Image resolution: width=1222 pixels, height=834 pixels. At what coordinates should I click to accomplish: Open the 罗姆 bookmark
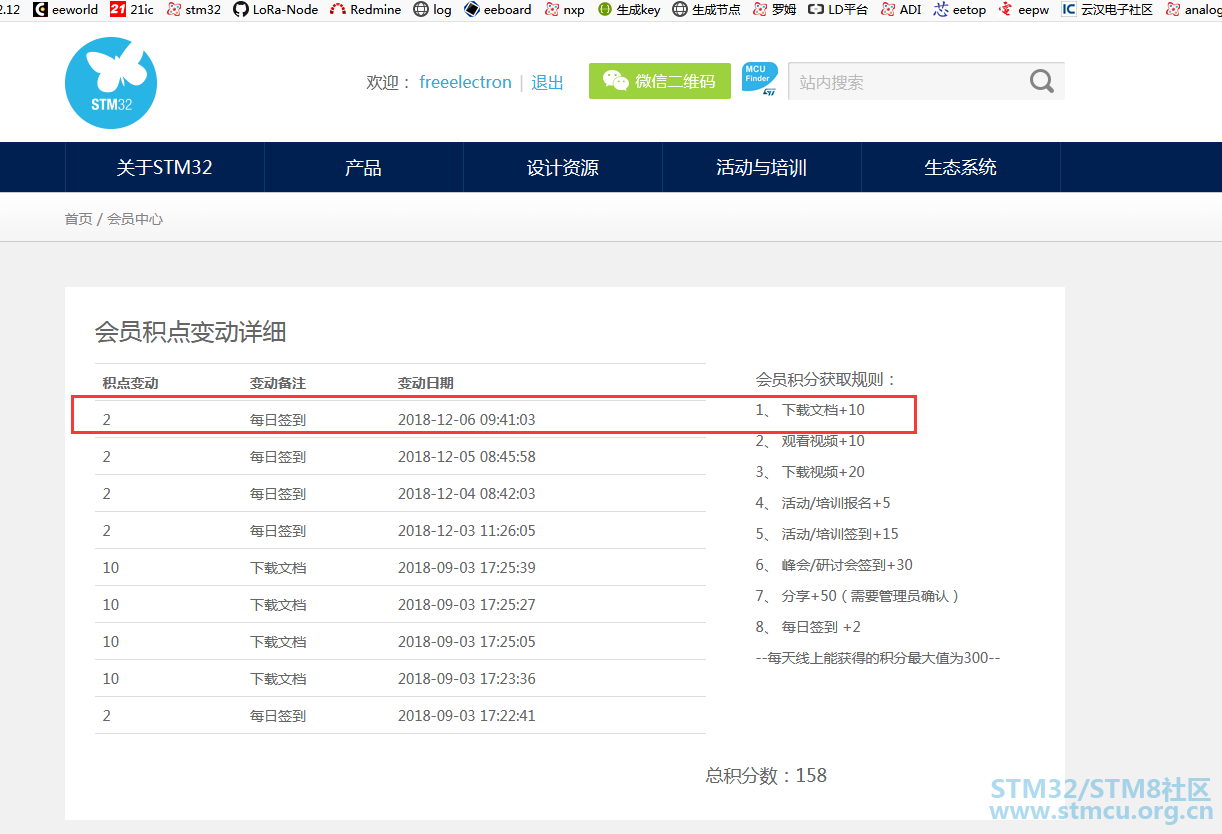coord(775,9)
